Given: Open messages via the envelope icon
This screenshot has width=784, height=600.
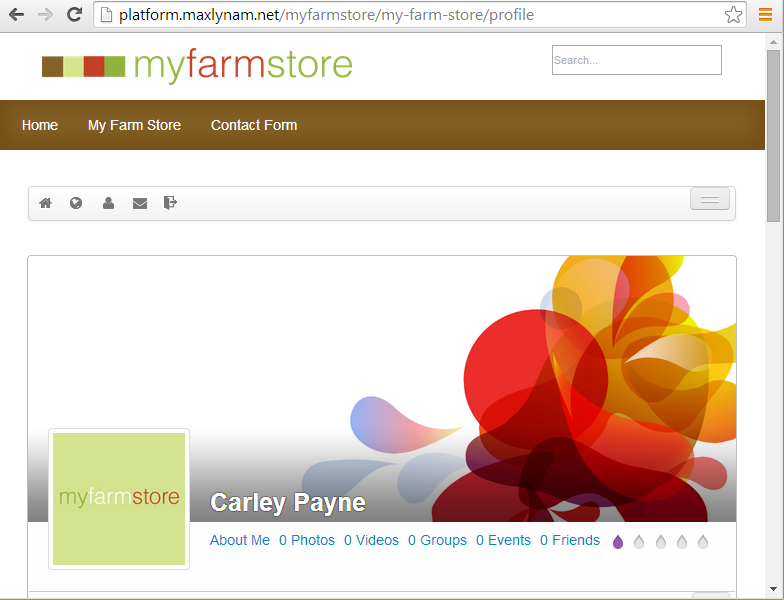Looking at the screenshot, I should tap(140, 203).
